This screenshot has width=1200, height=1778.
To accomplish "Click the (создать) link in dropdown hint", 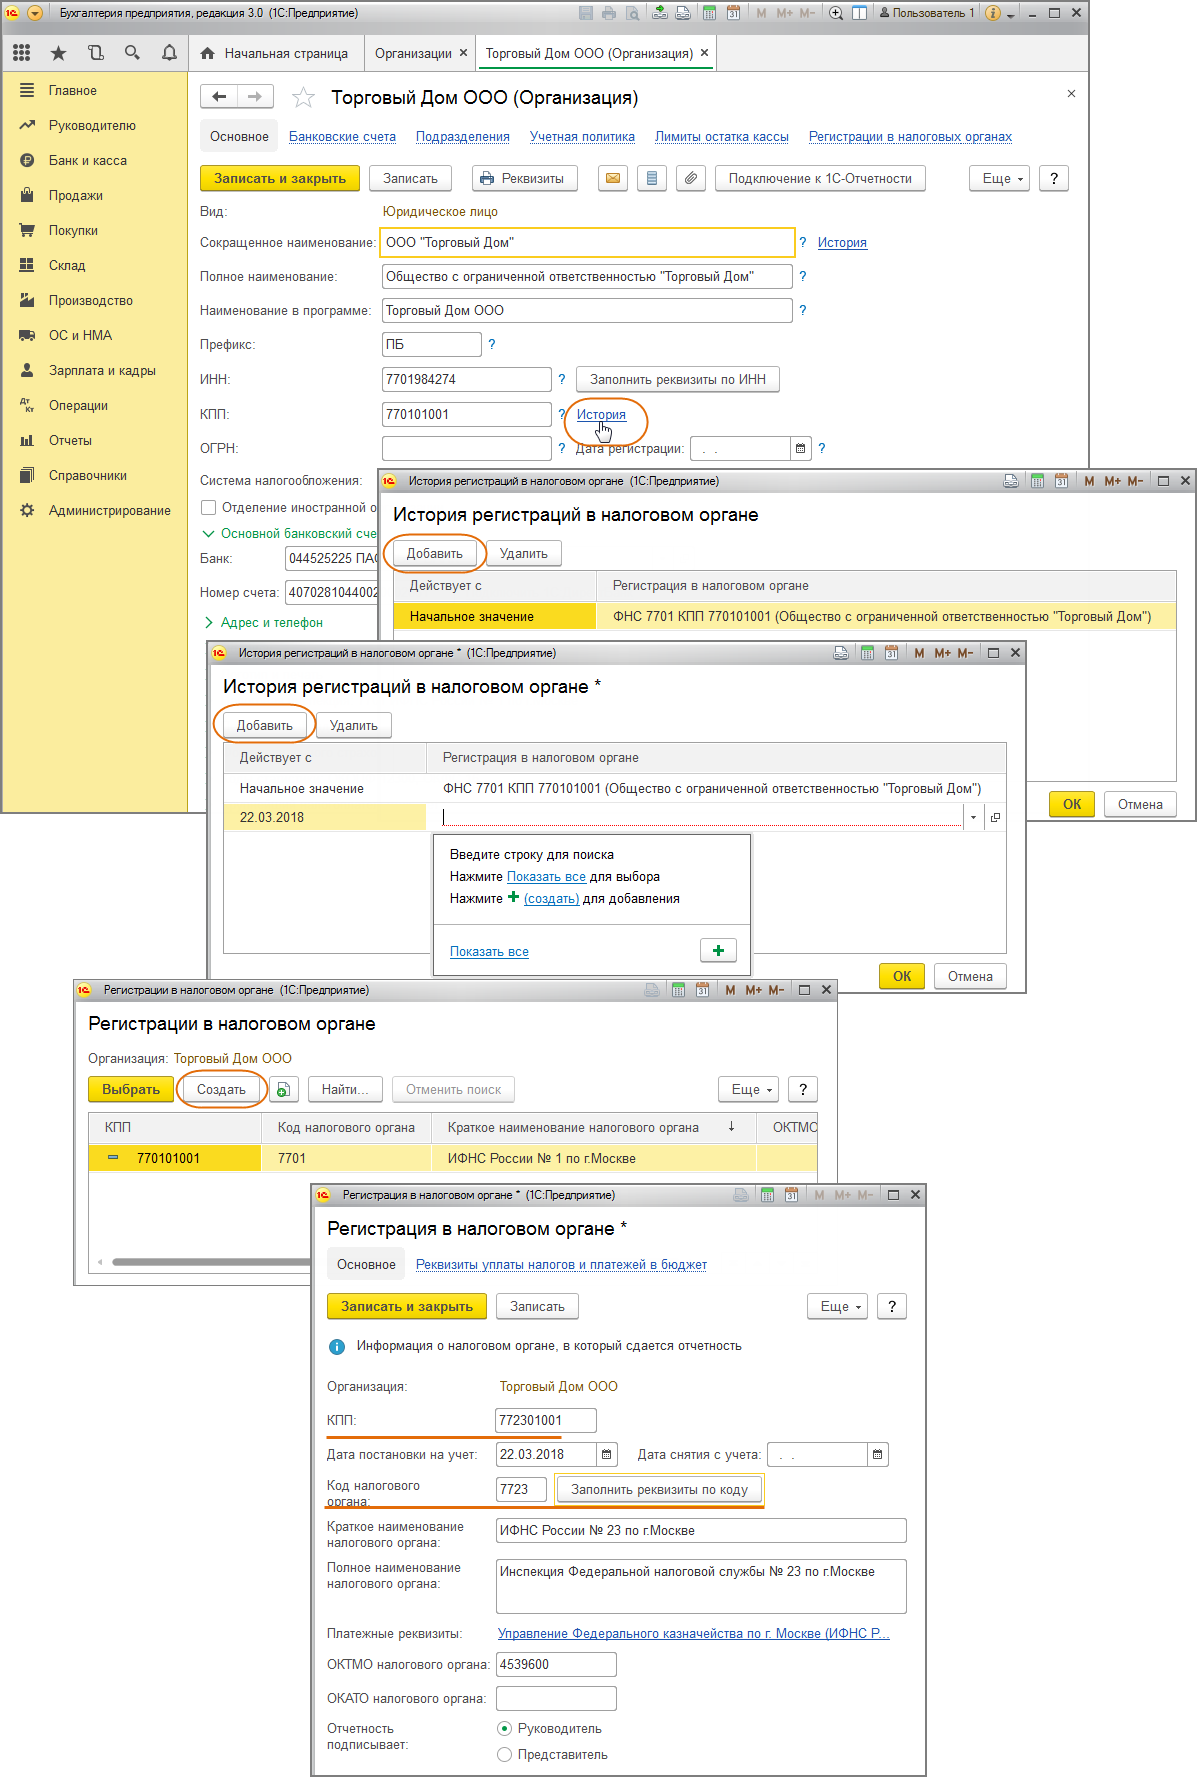I will [551, 899].
